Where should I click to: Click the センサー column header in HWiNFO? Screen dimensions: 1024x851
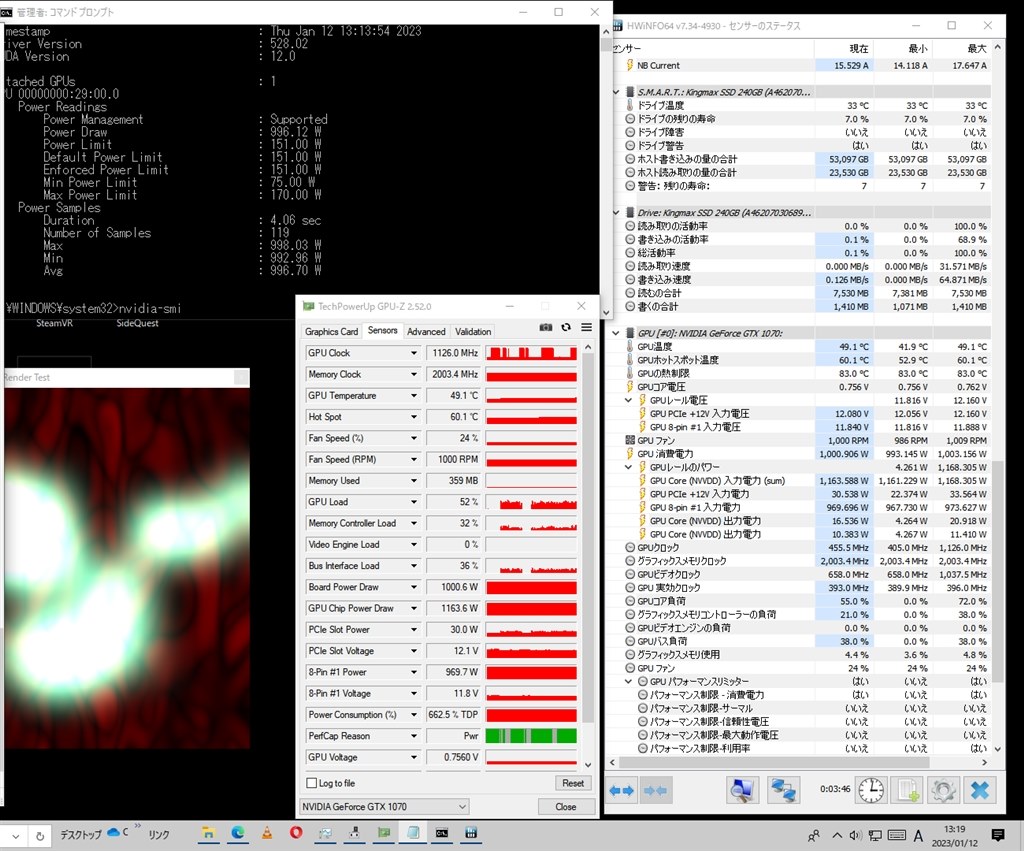(x=713, y=49)
